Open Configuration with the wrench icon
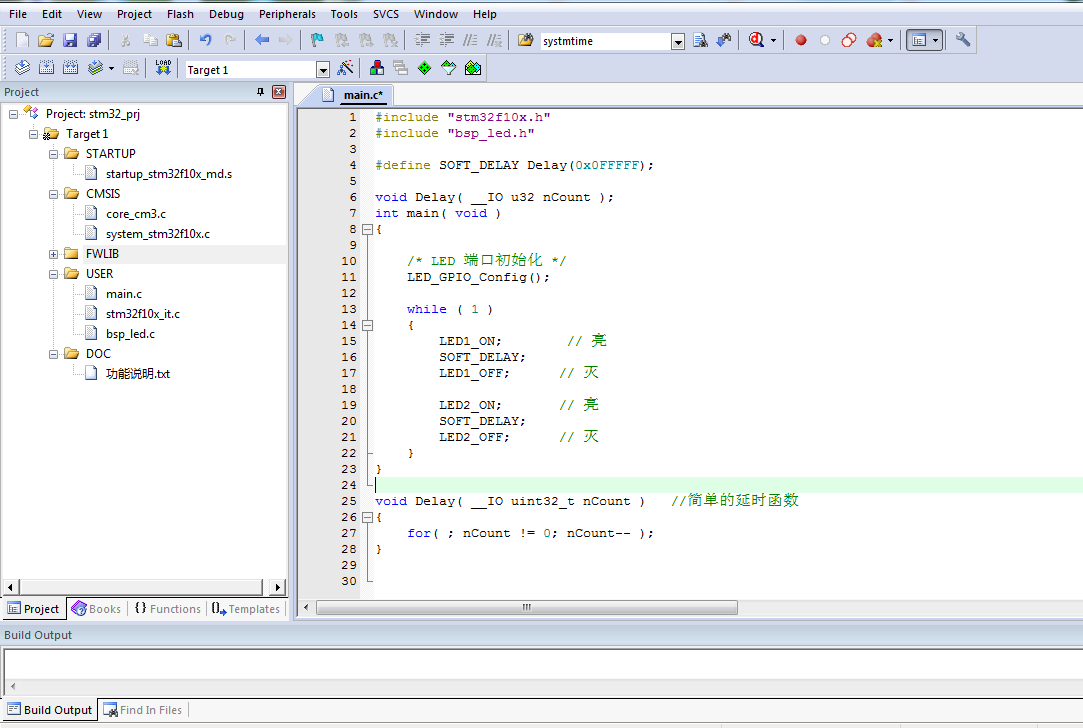1083x728 pixels. [963, 41]
